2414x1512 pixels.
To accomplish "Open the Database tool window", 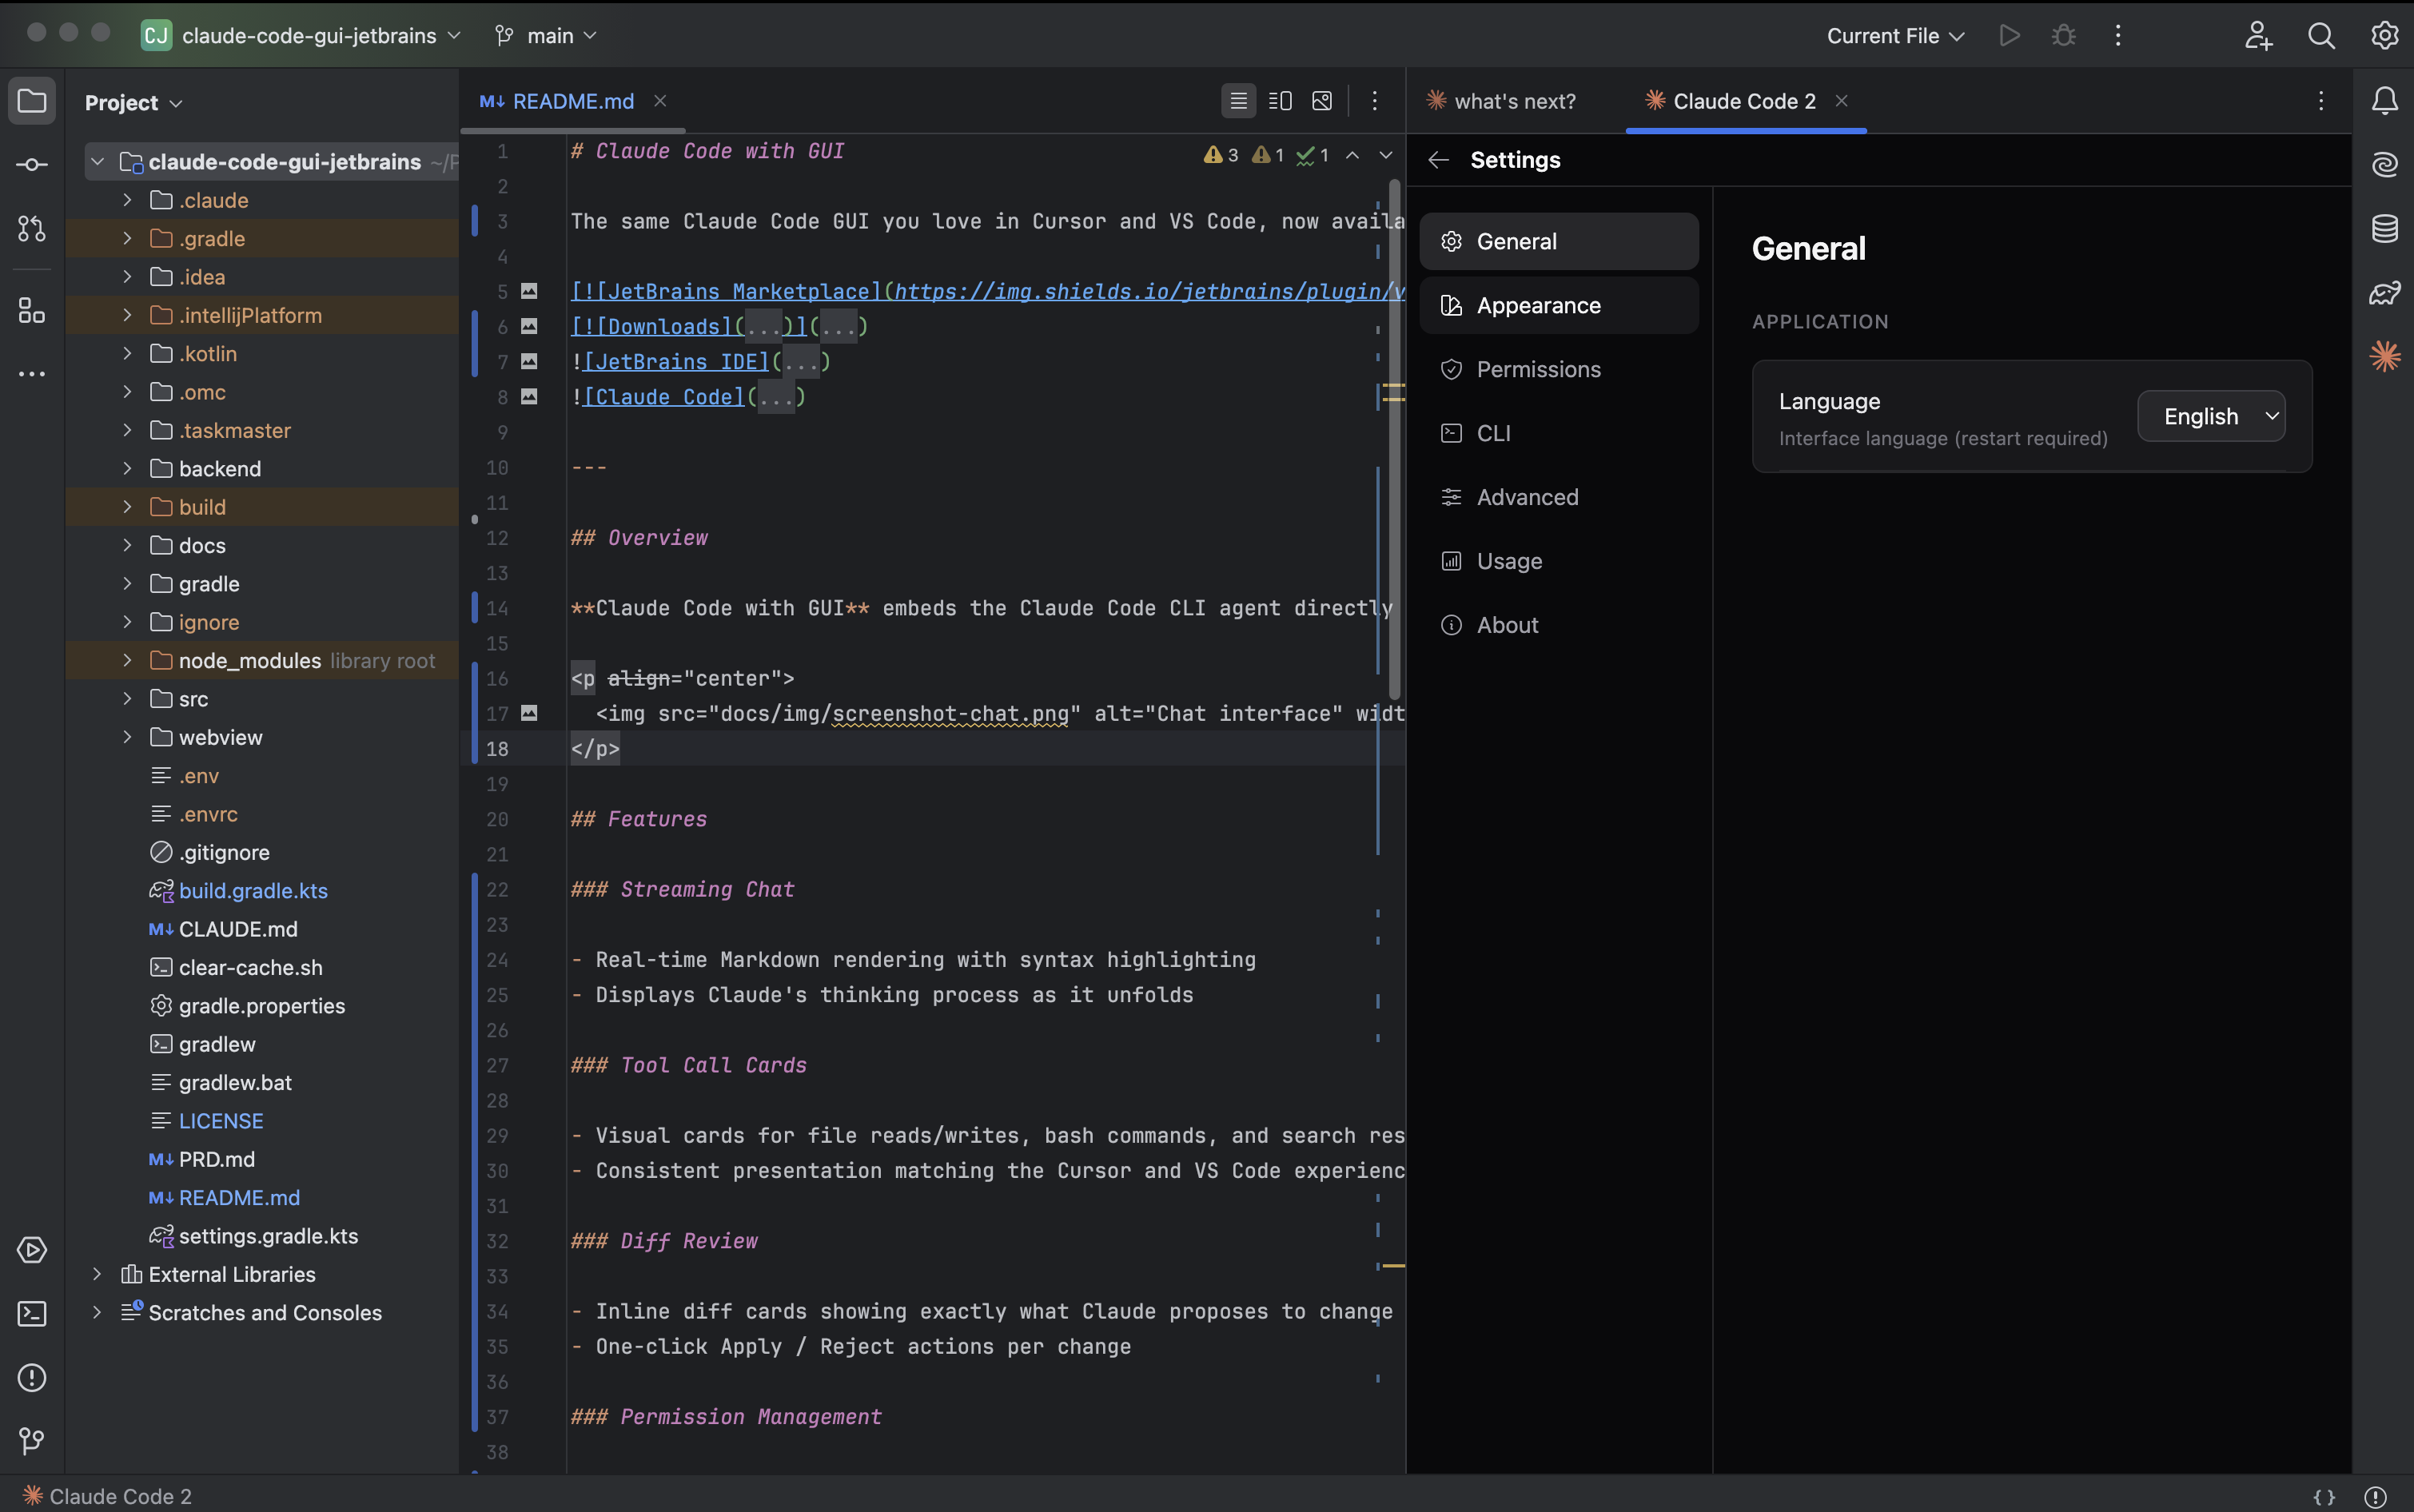I will point(2385,229).
